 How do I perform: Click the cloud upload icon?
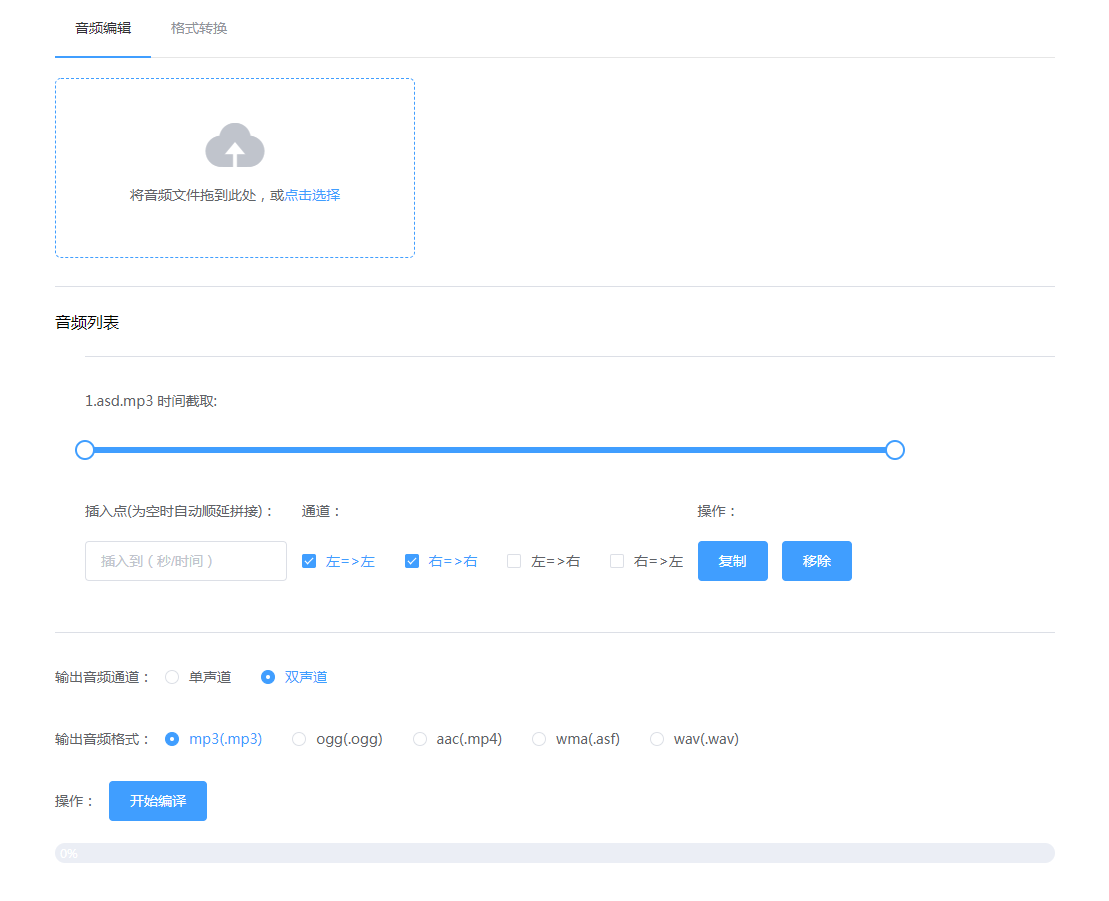pos(234,144)
